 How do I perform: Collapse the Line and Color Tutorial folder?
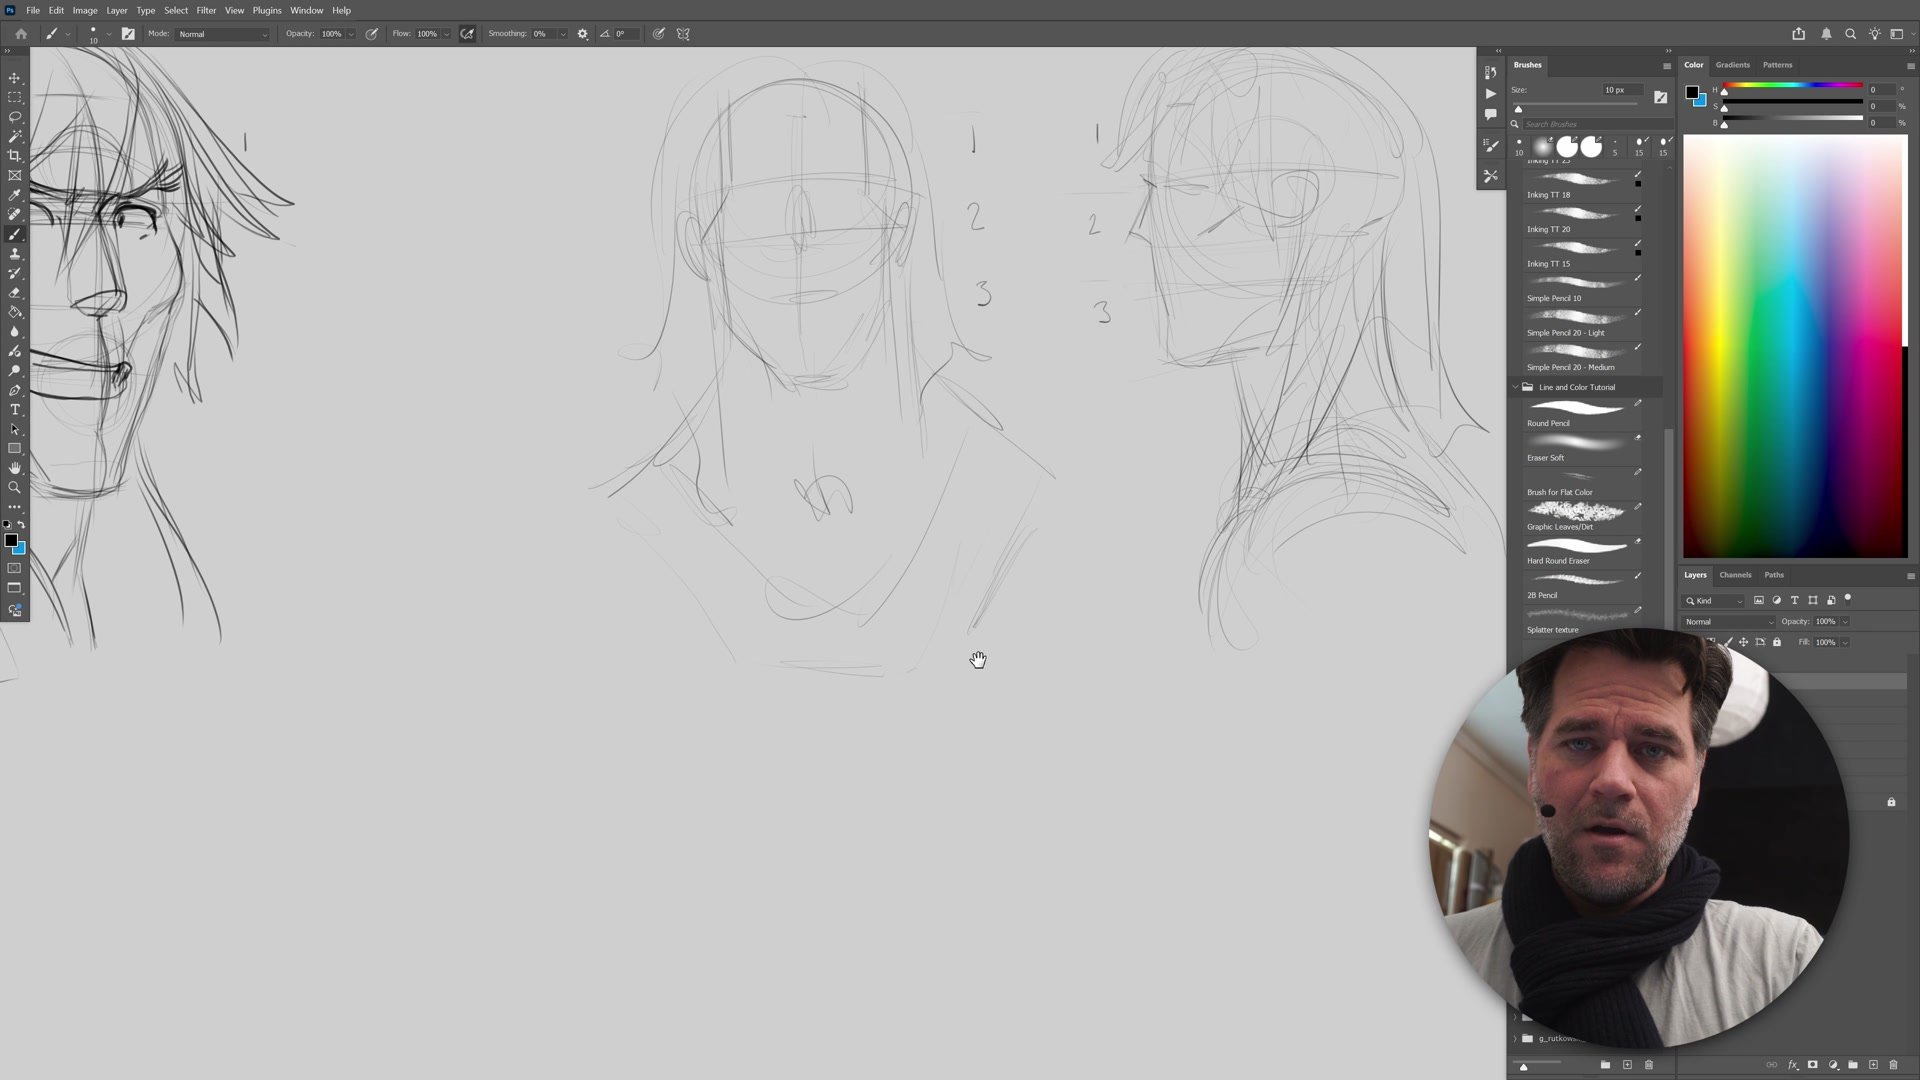coord(1515,387)
